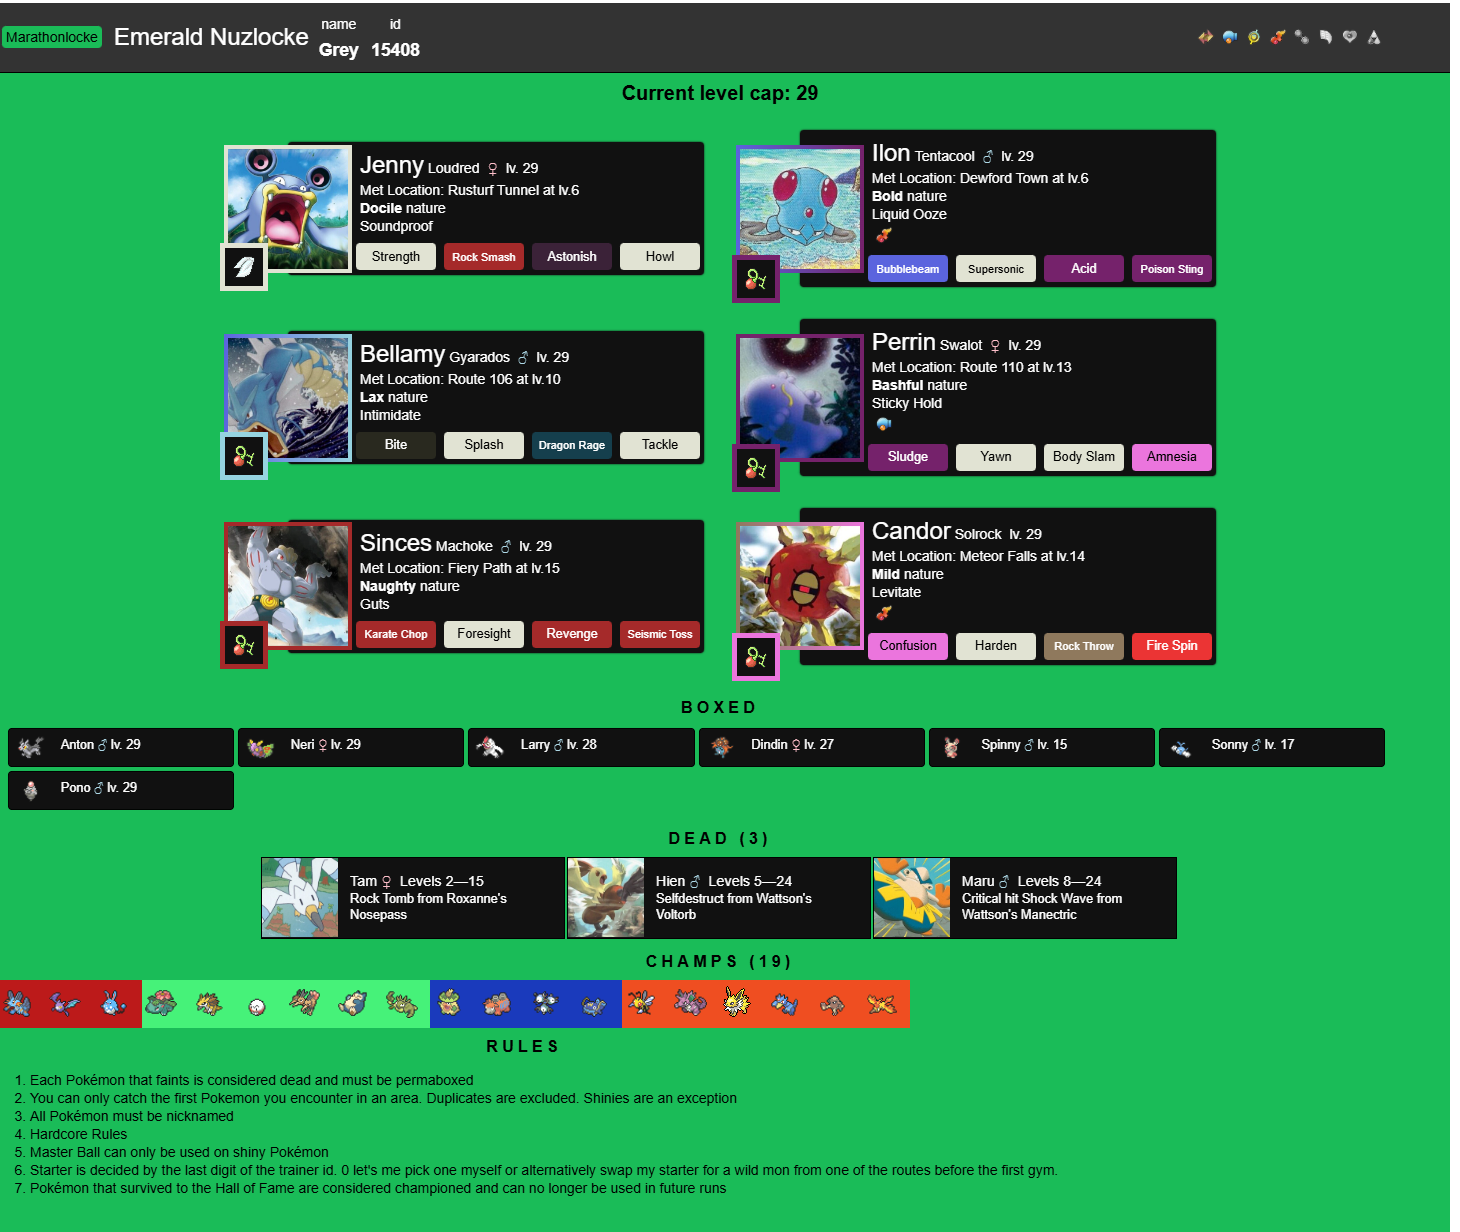Click the sprite icon beside boxed Anton
Screen dimensions: 1460x1232
31,747
